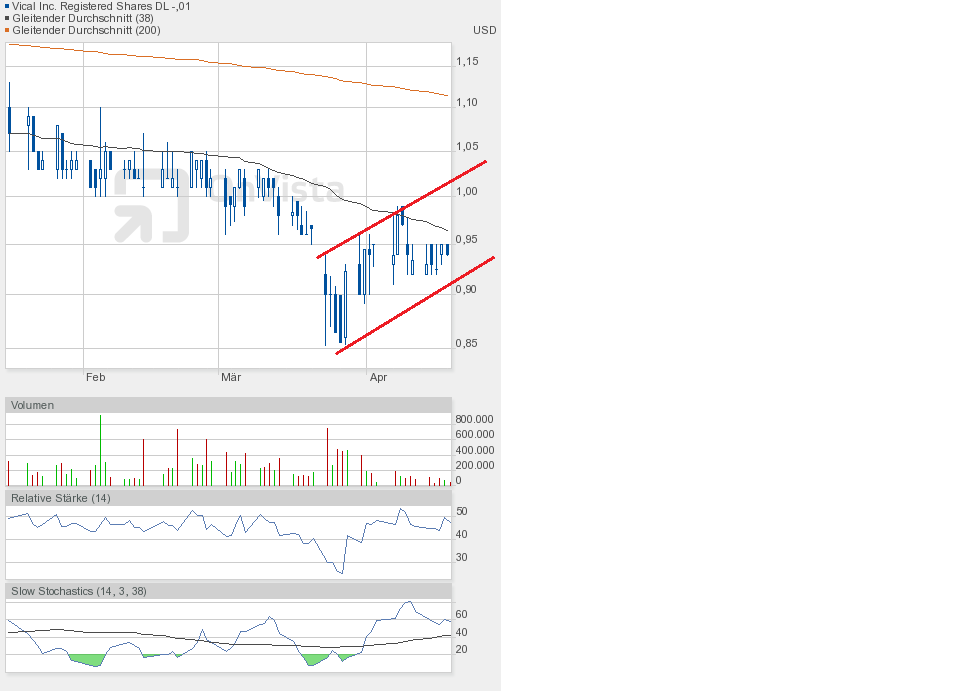The height and width of the screenshot is (691, 960).
Task: Click the RSI 30 axis label
Action: 462,558
